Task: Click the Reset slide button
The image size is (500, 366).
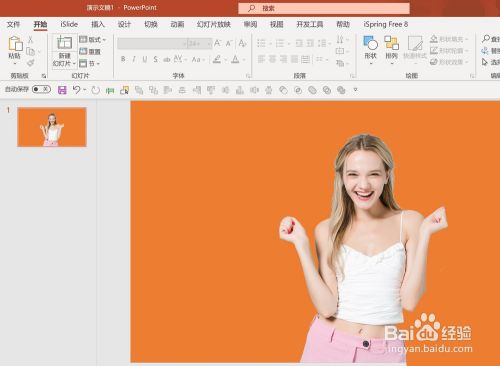Action: pos(90,51)
